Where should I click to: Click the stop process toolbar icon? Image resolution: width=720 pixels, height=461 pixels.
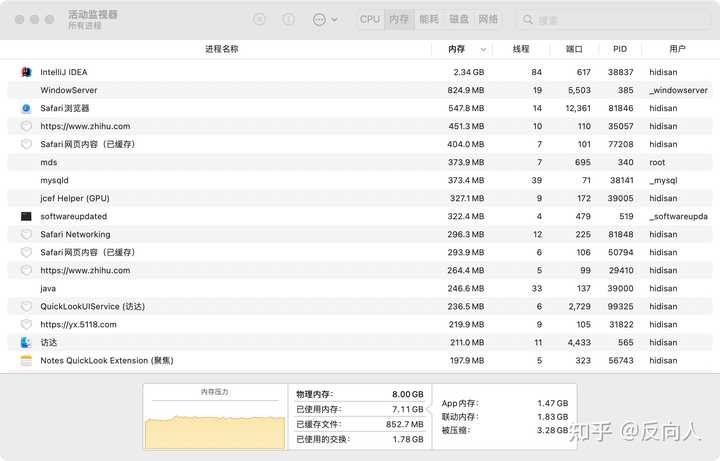[259, 19]
